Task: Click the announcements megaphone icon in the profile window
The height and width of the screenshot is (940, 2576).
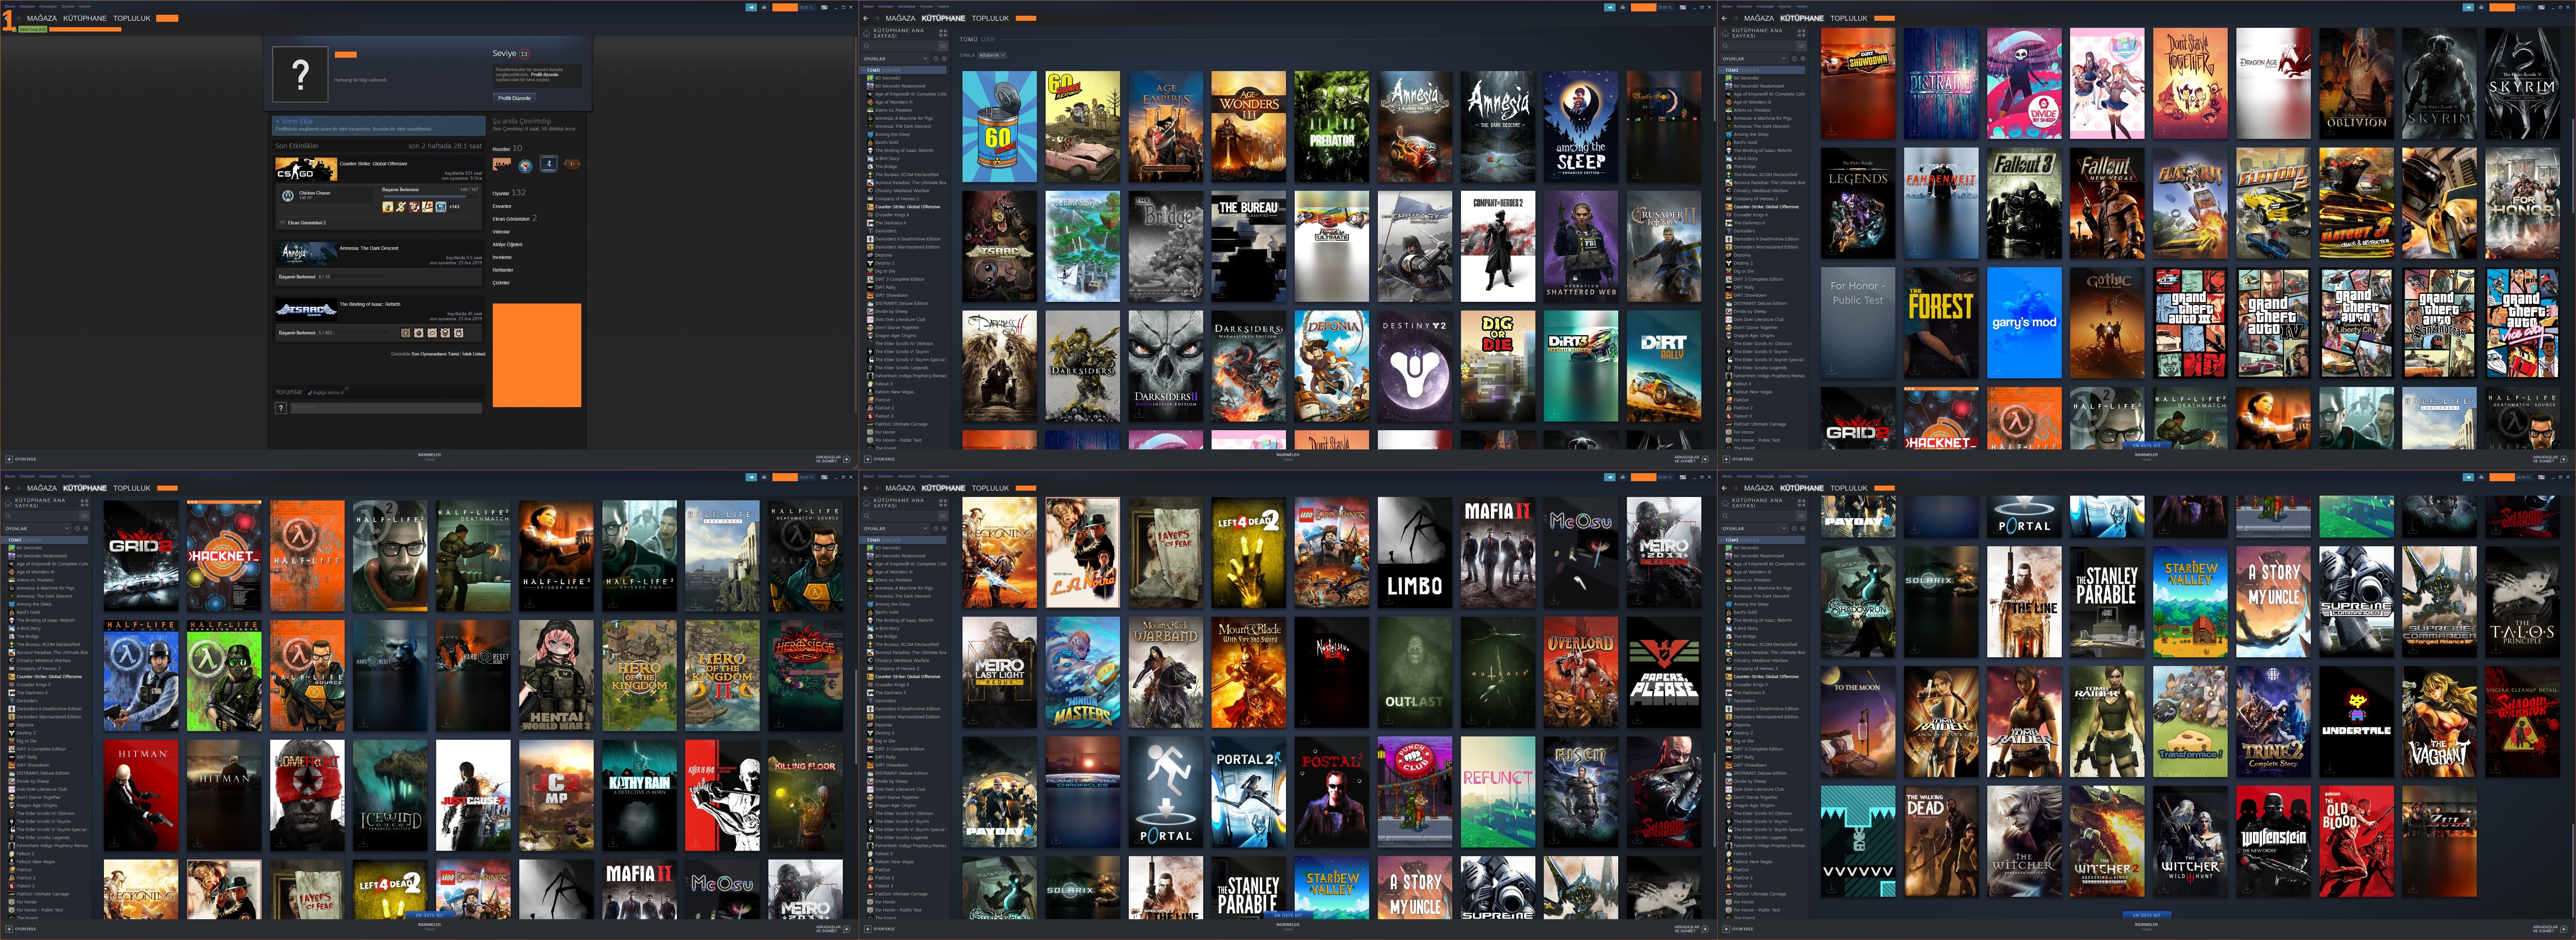Action: coord(751,7)
